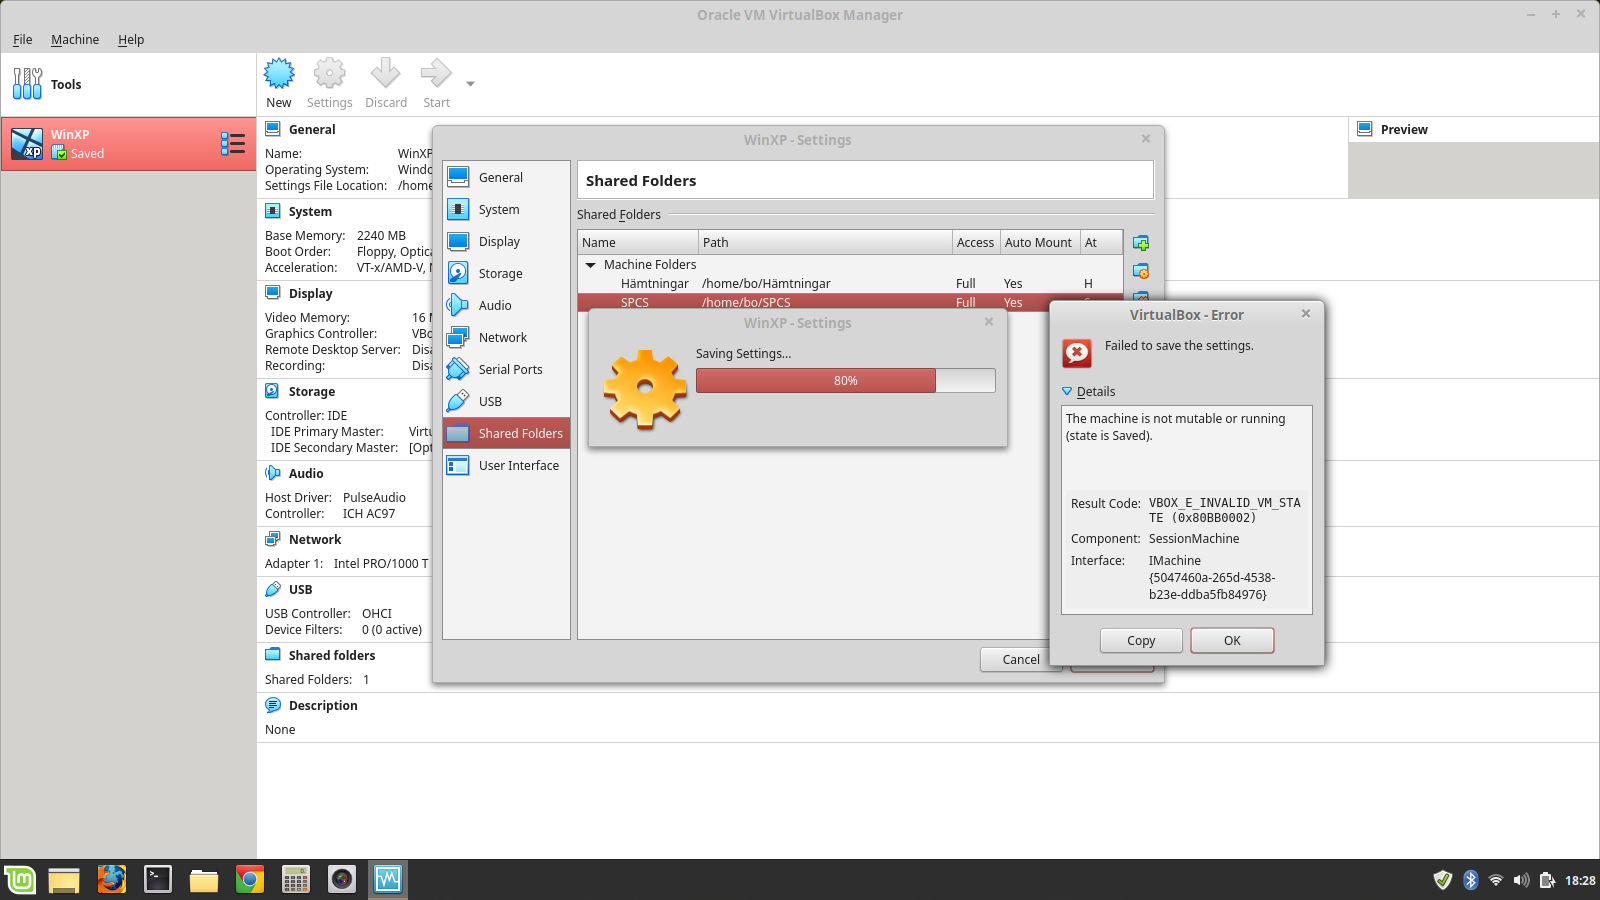Viewport: 1600px width, 900px height.
Task: Click the VirtualBox taskbar window button
Action: [388, 879]
